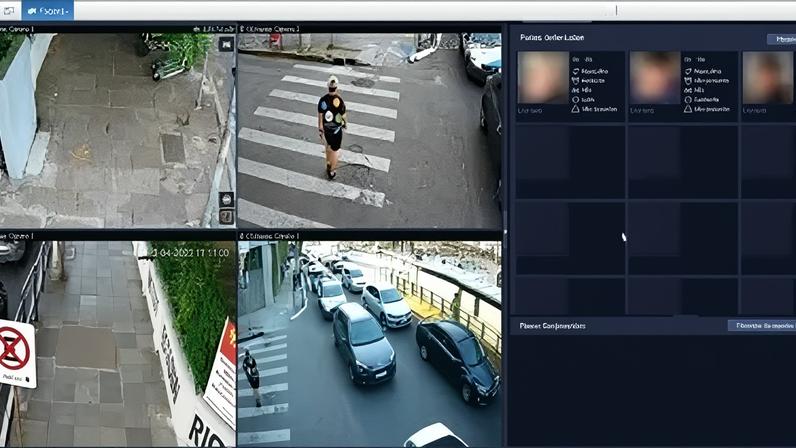Select the top-left sidewalk camera feed
Screen dimensions: 796x448
[x=118, y=131]
